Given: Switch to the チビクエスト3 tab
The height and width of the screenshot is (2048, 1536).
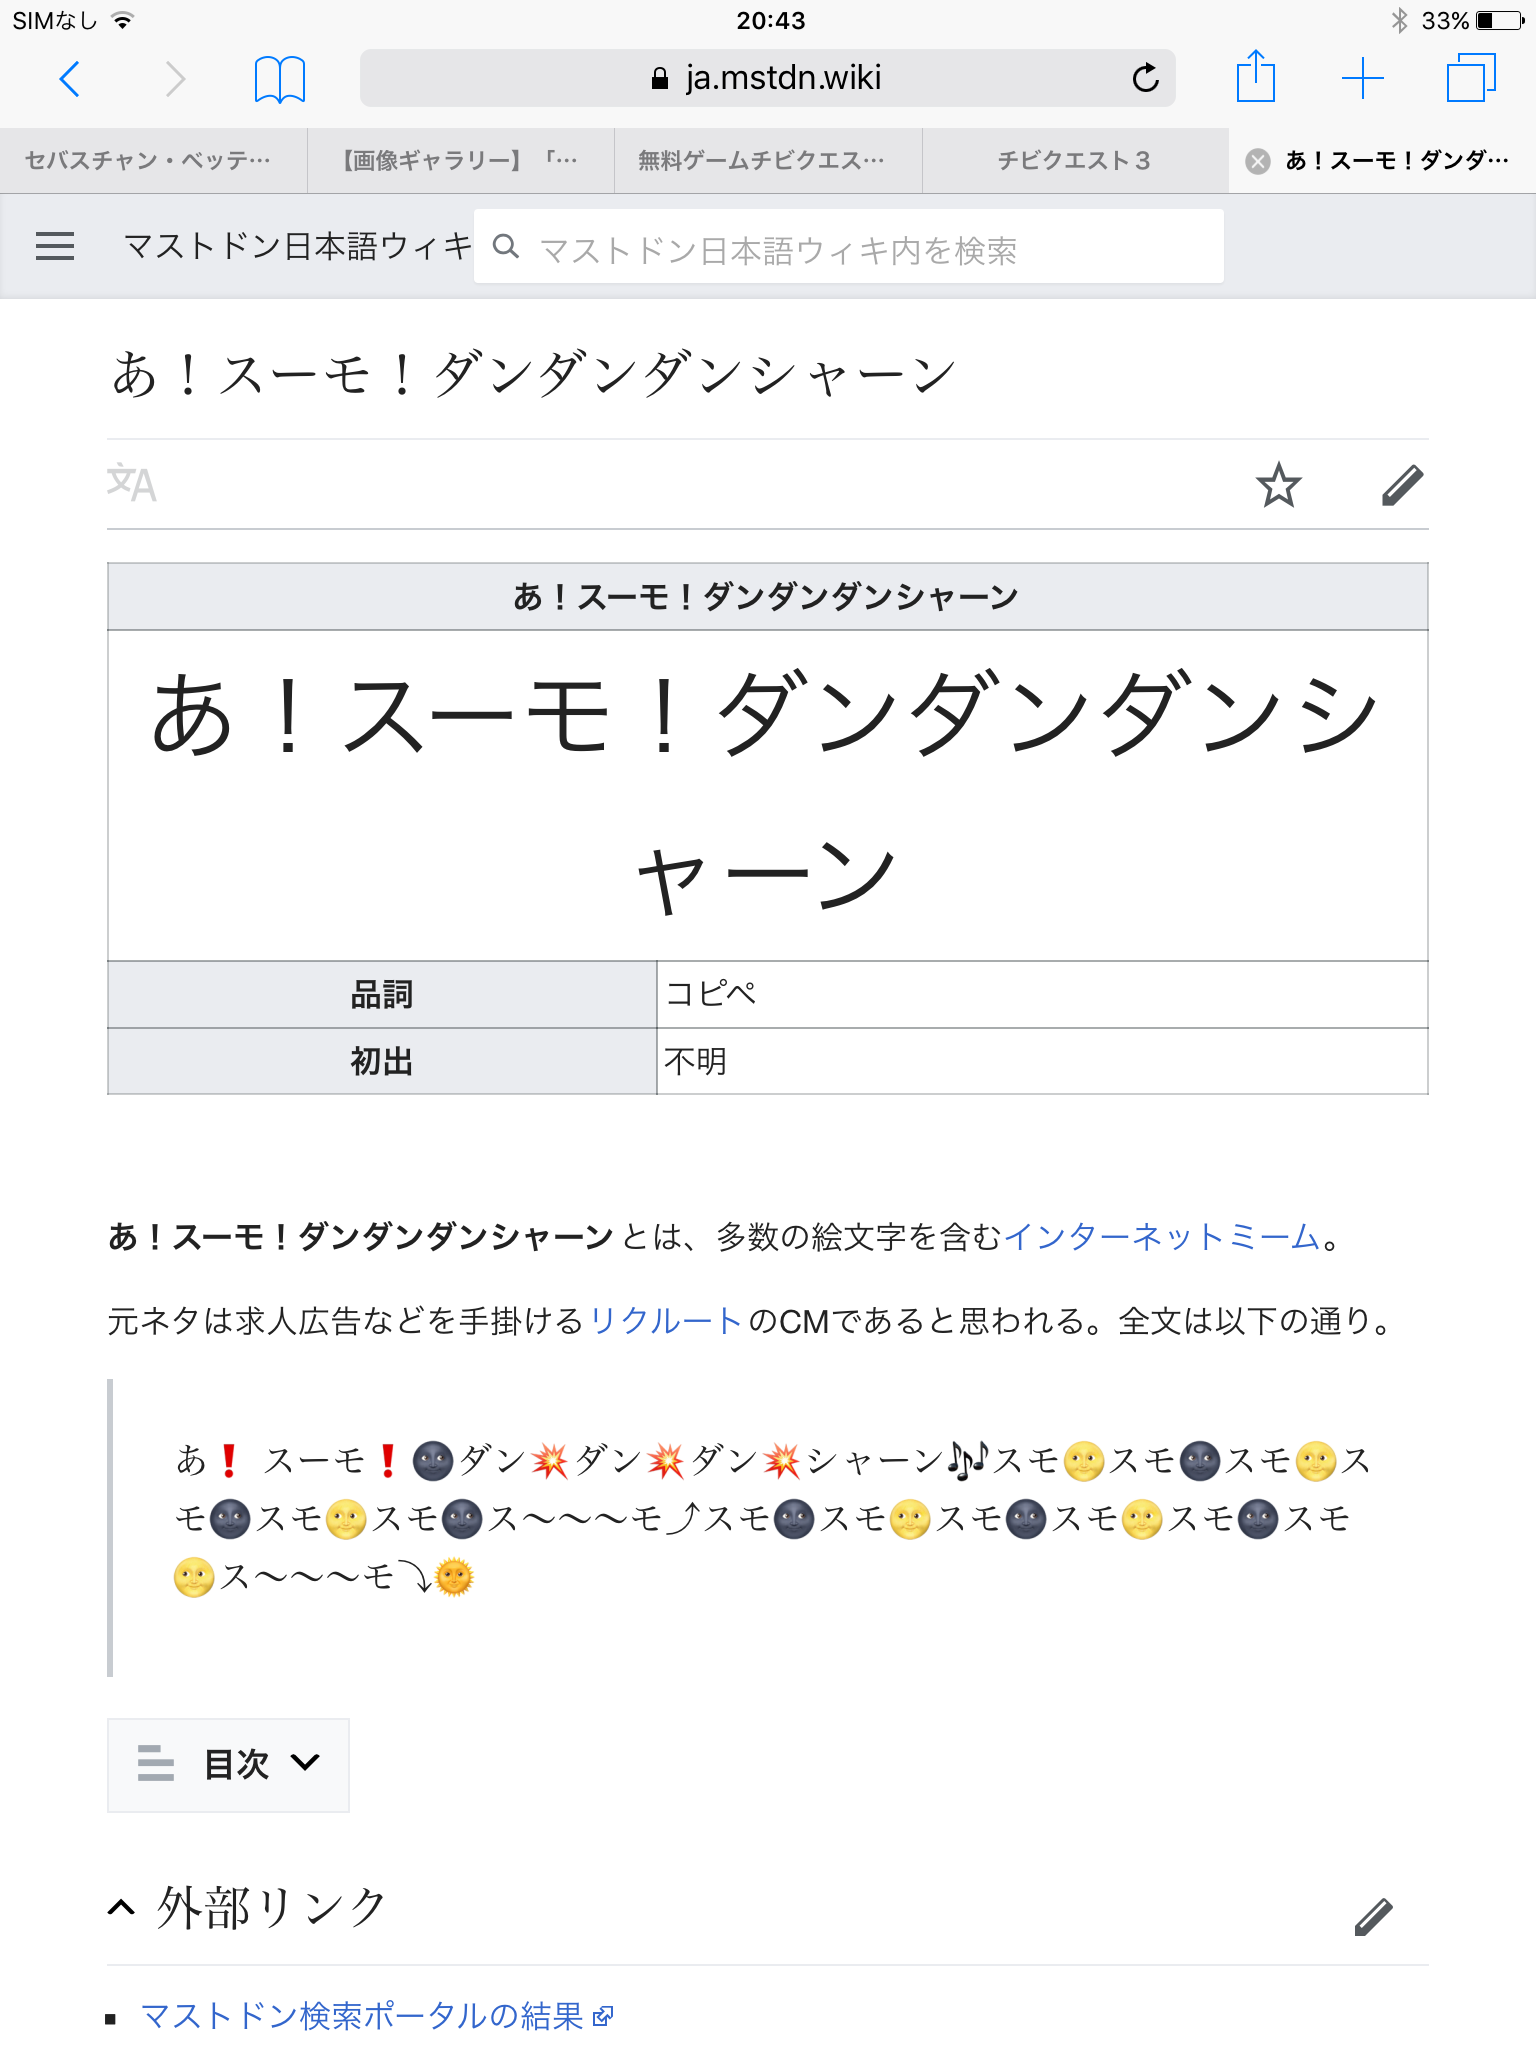Looking at the screenshot, I should click(1074, 160).
